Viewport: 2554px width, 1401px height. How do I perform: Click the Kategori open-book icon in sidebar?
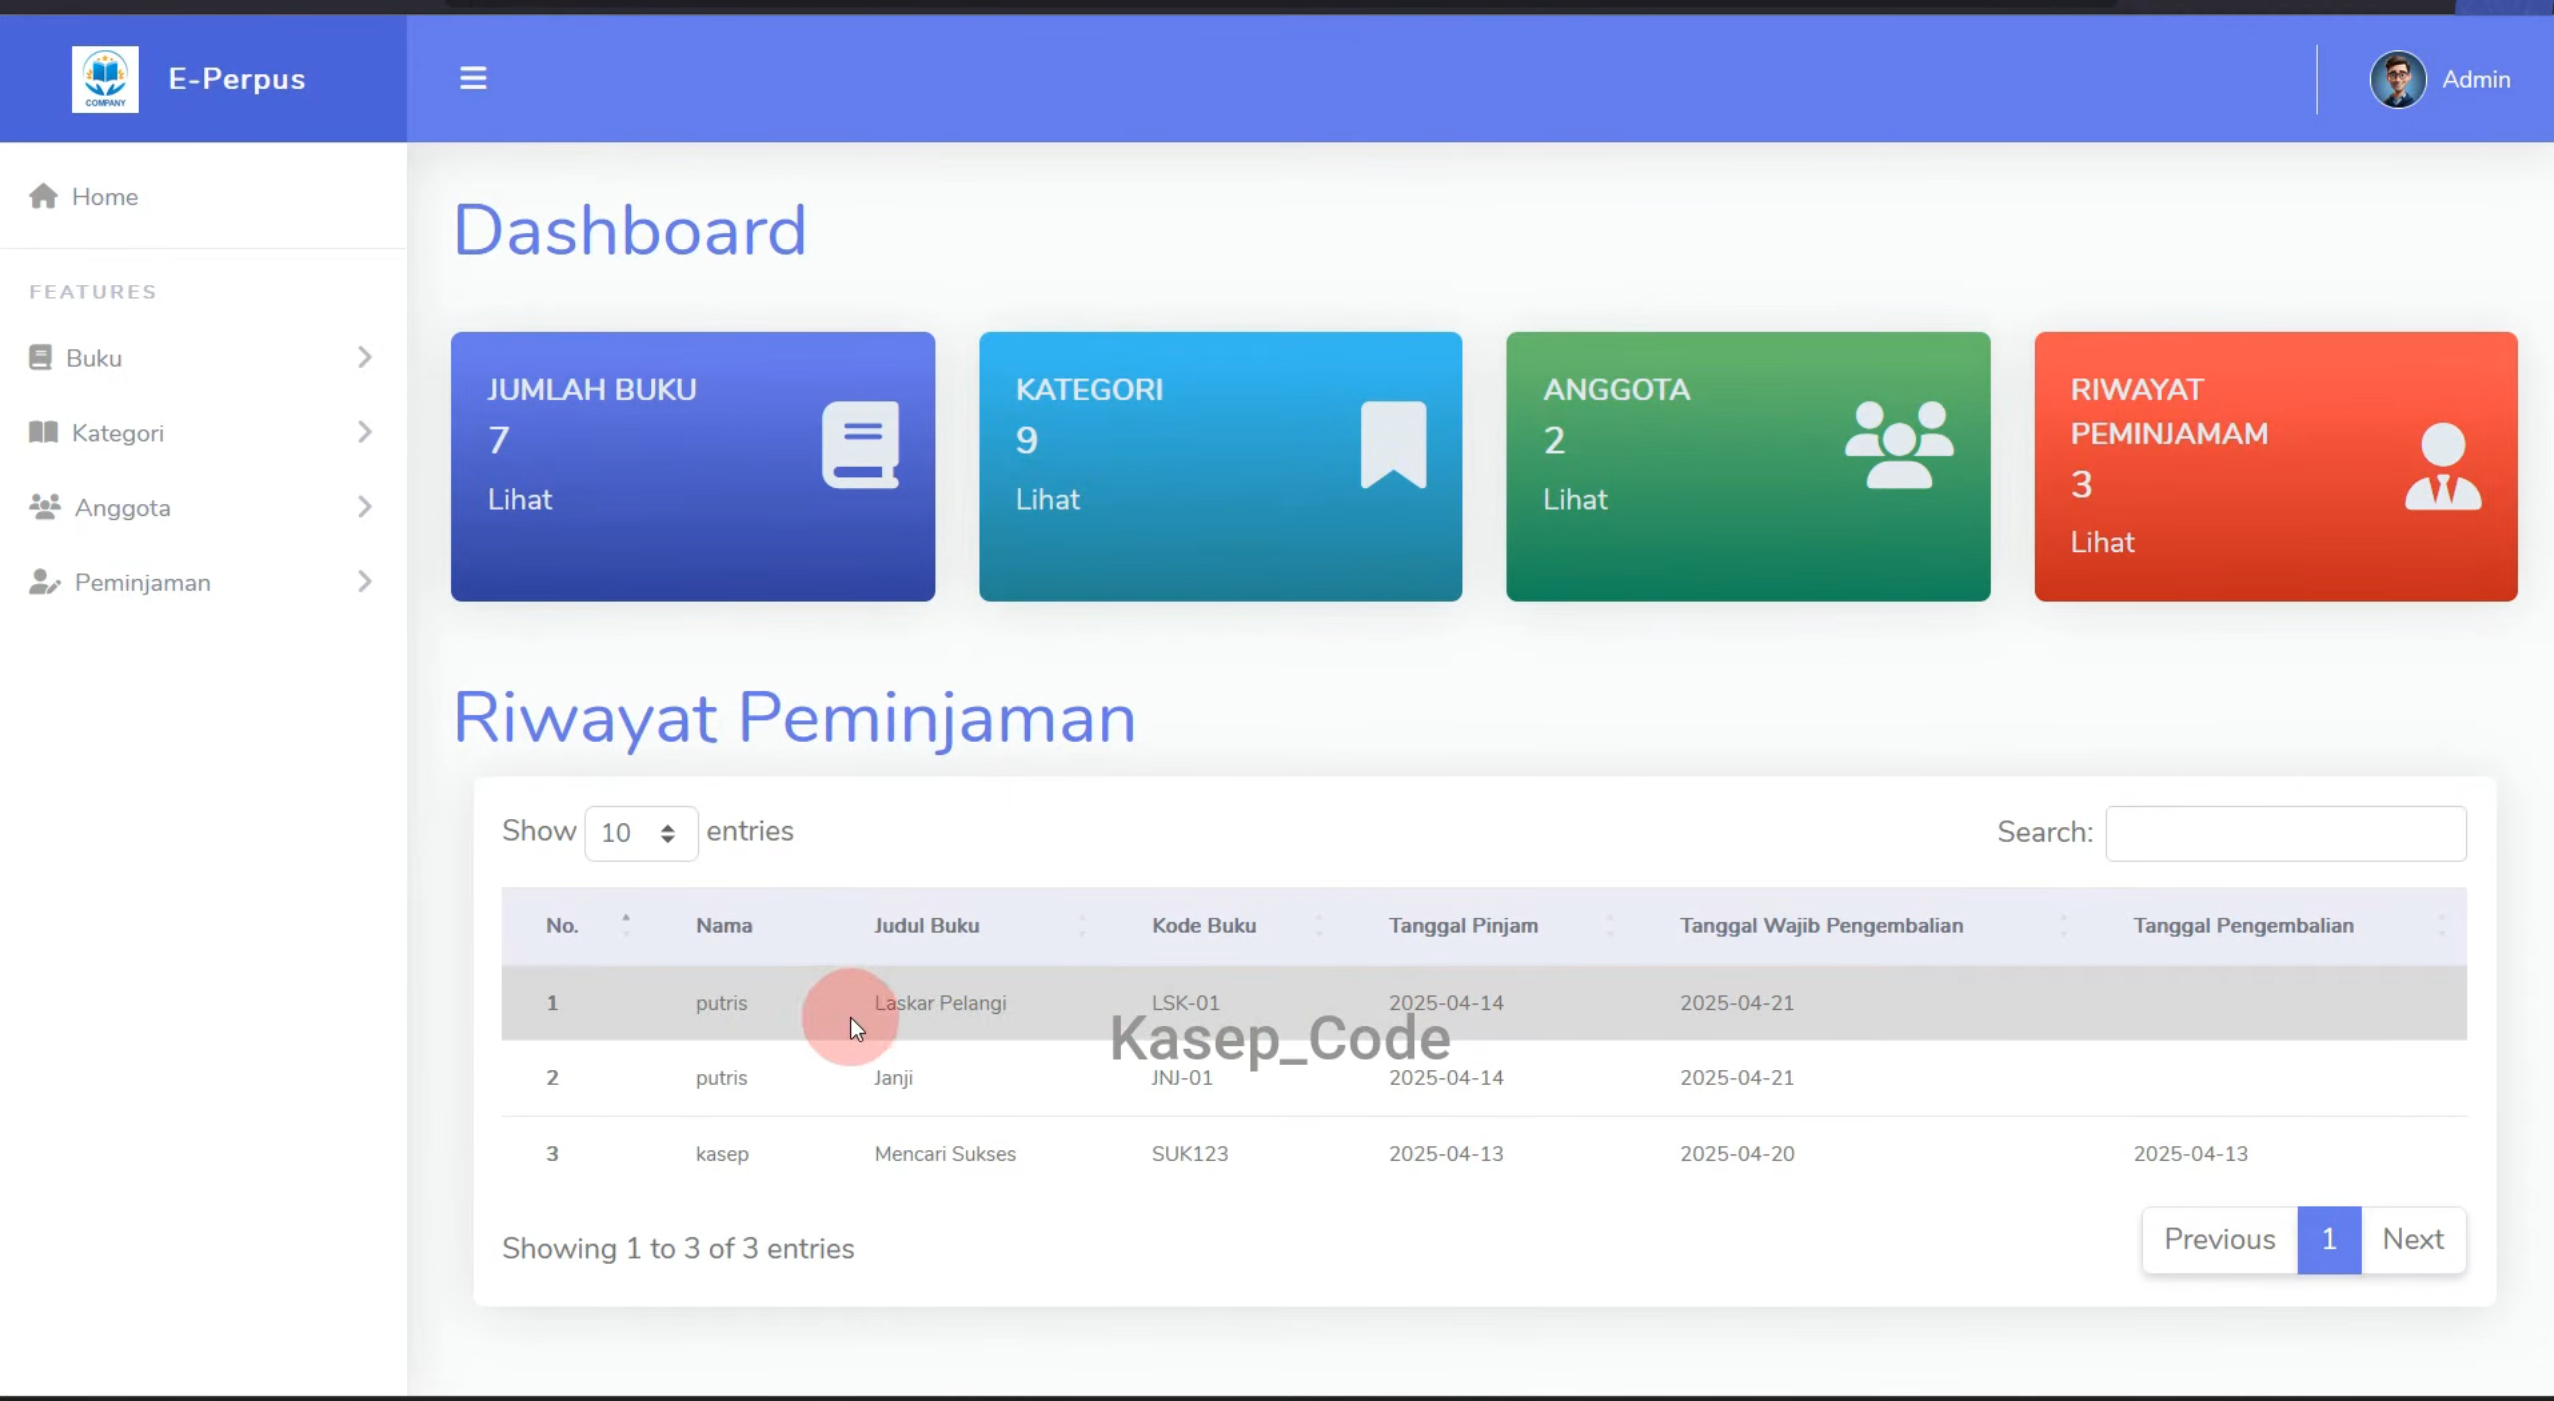[43, 432]
